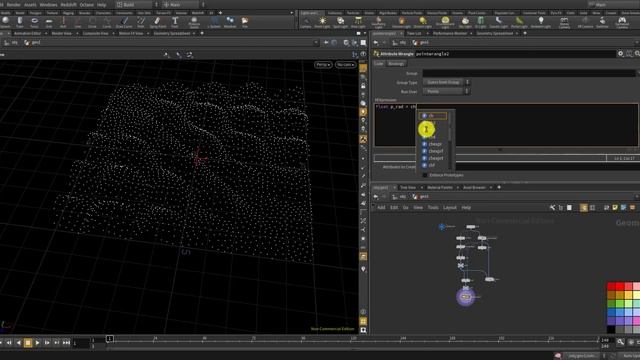Screen dimensions: 640x360
Task: Open the parameter gear menu for pointwrangle2
Action: 621,54
